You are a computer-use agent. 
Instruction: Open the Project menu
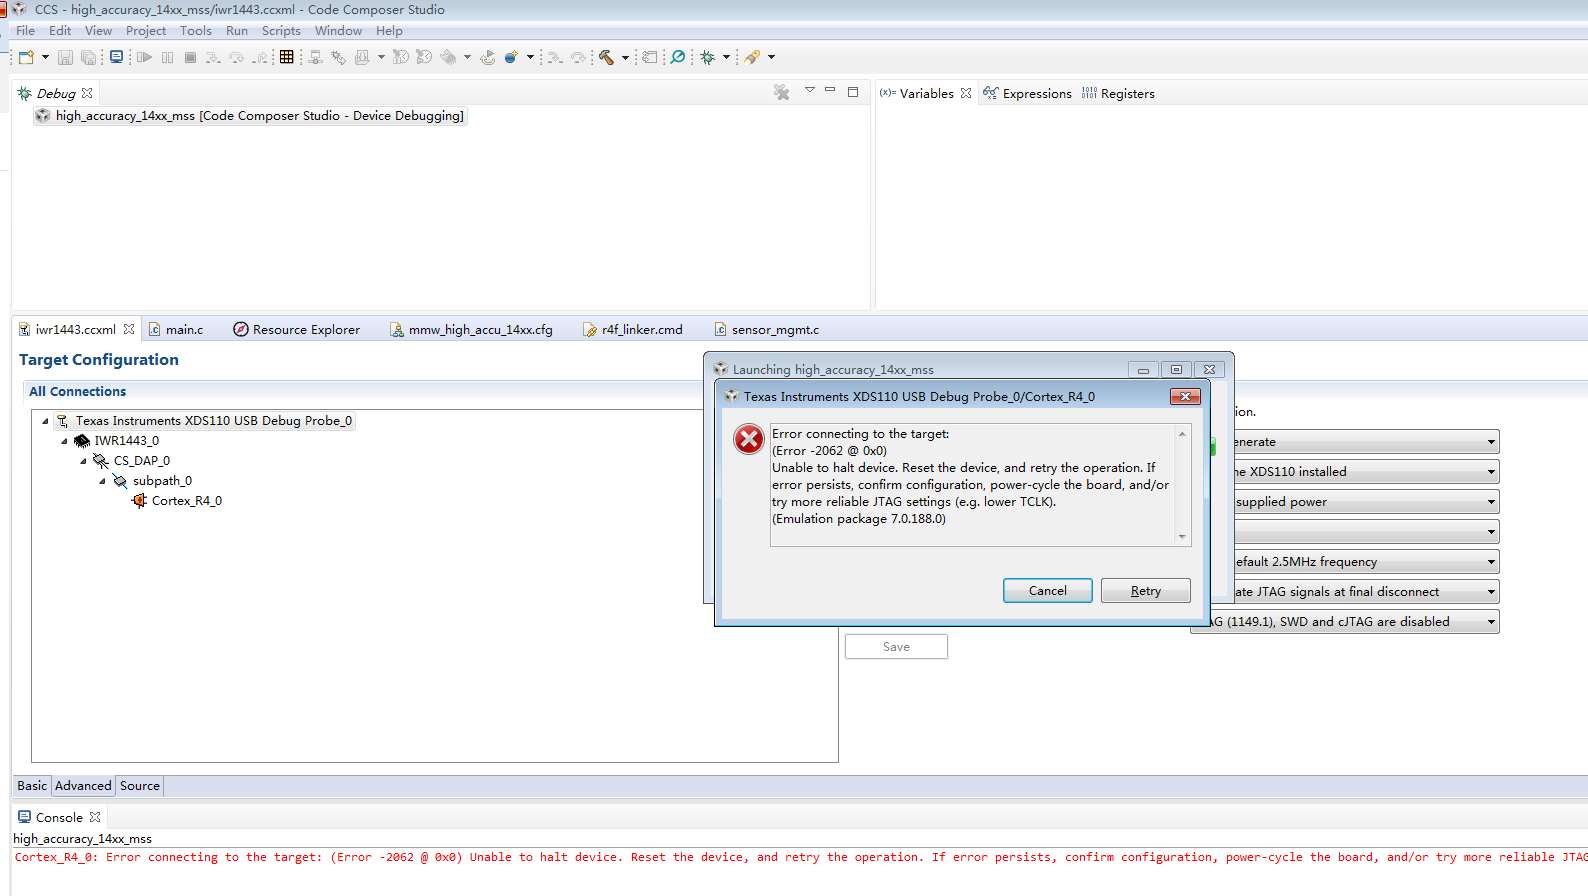tap(146, 31)
